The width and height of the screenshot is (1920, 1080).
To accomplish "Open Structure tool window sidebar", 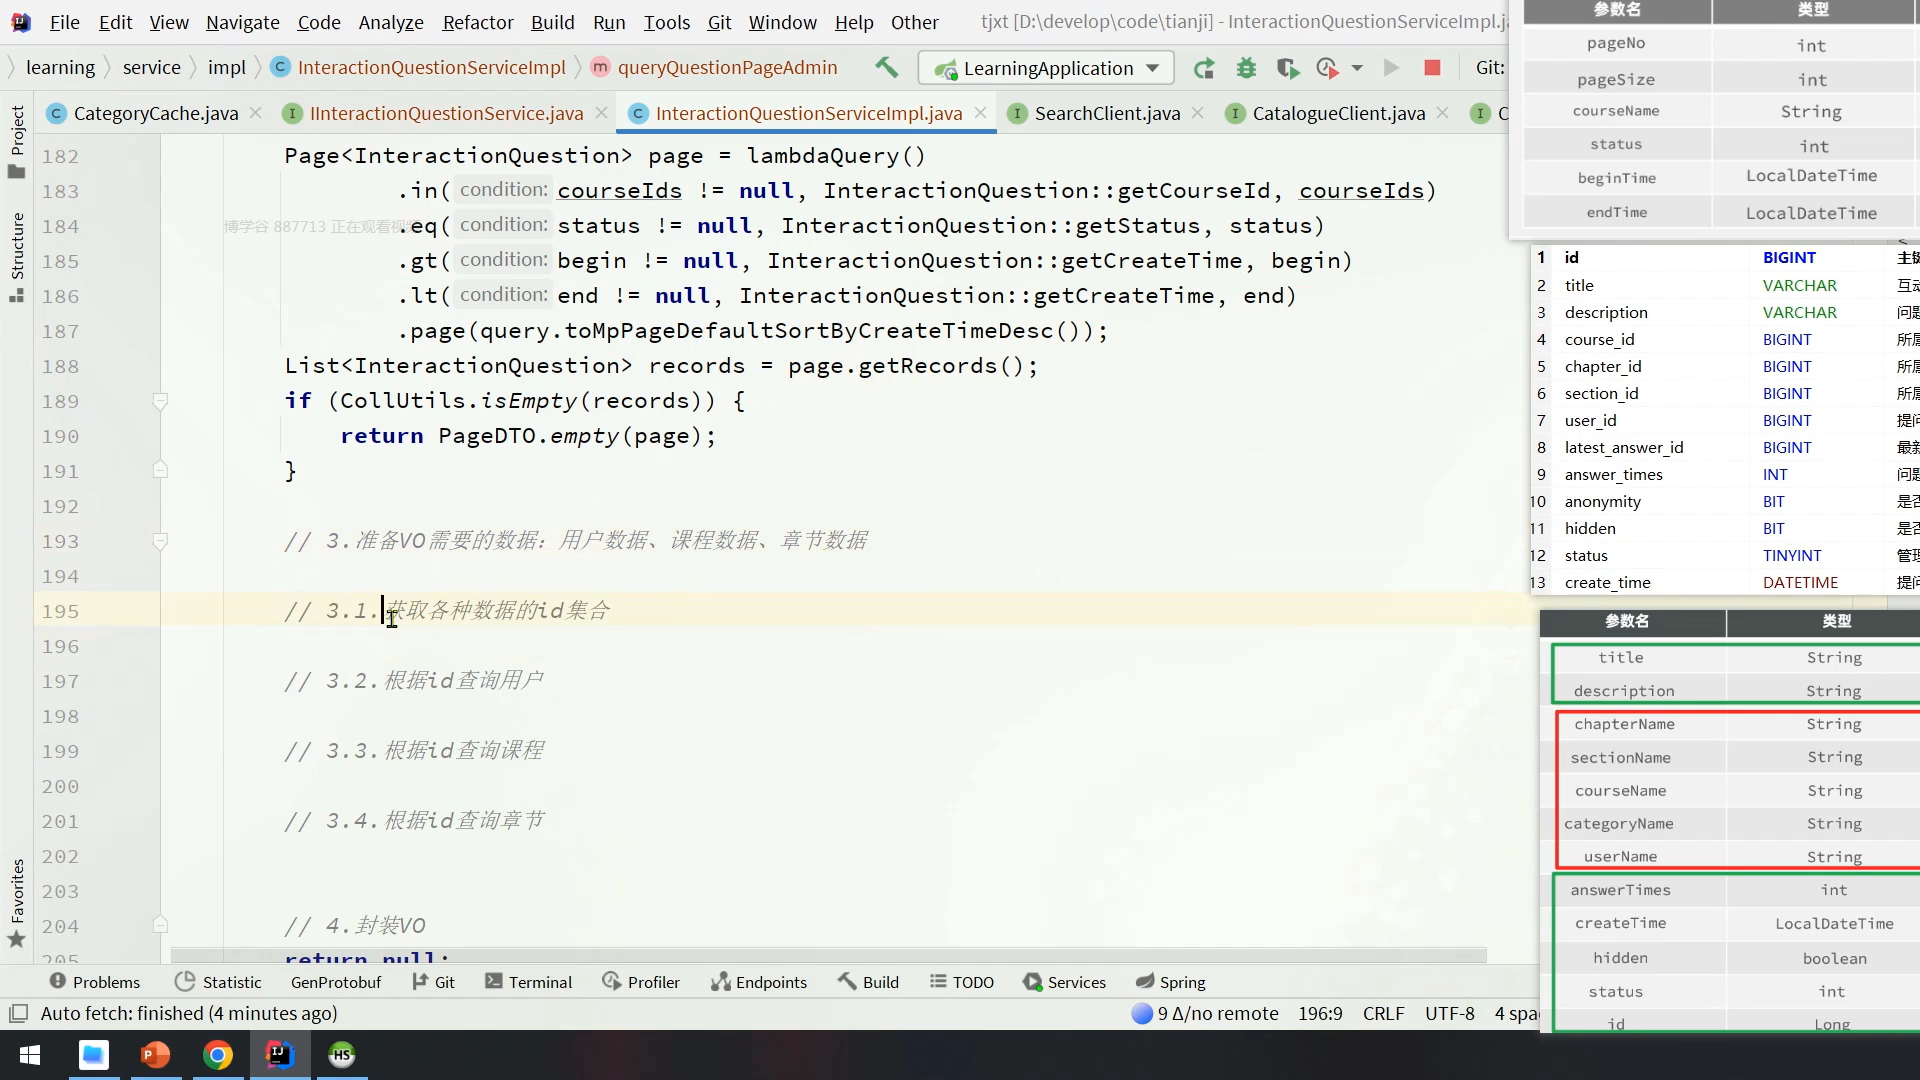I will point(17,255).
